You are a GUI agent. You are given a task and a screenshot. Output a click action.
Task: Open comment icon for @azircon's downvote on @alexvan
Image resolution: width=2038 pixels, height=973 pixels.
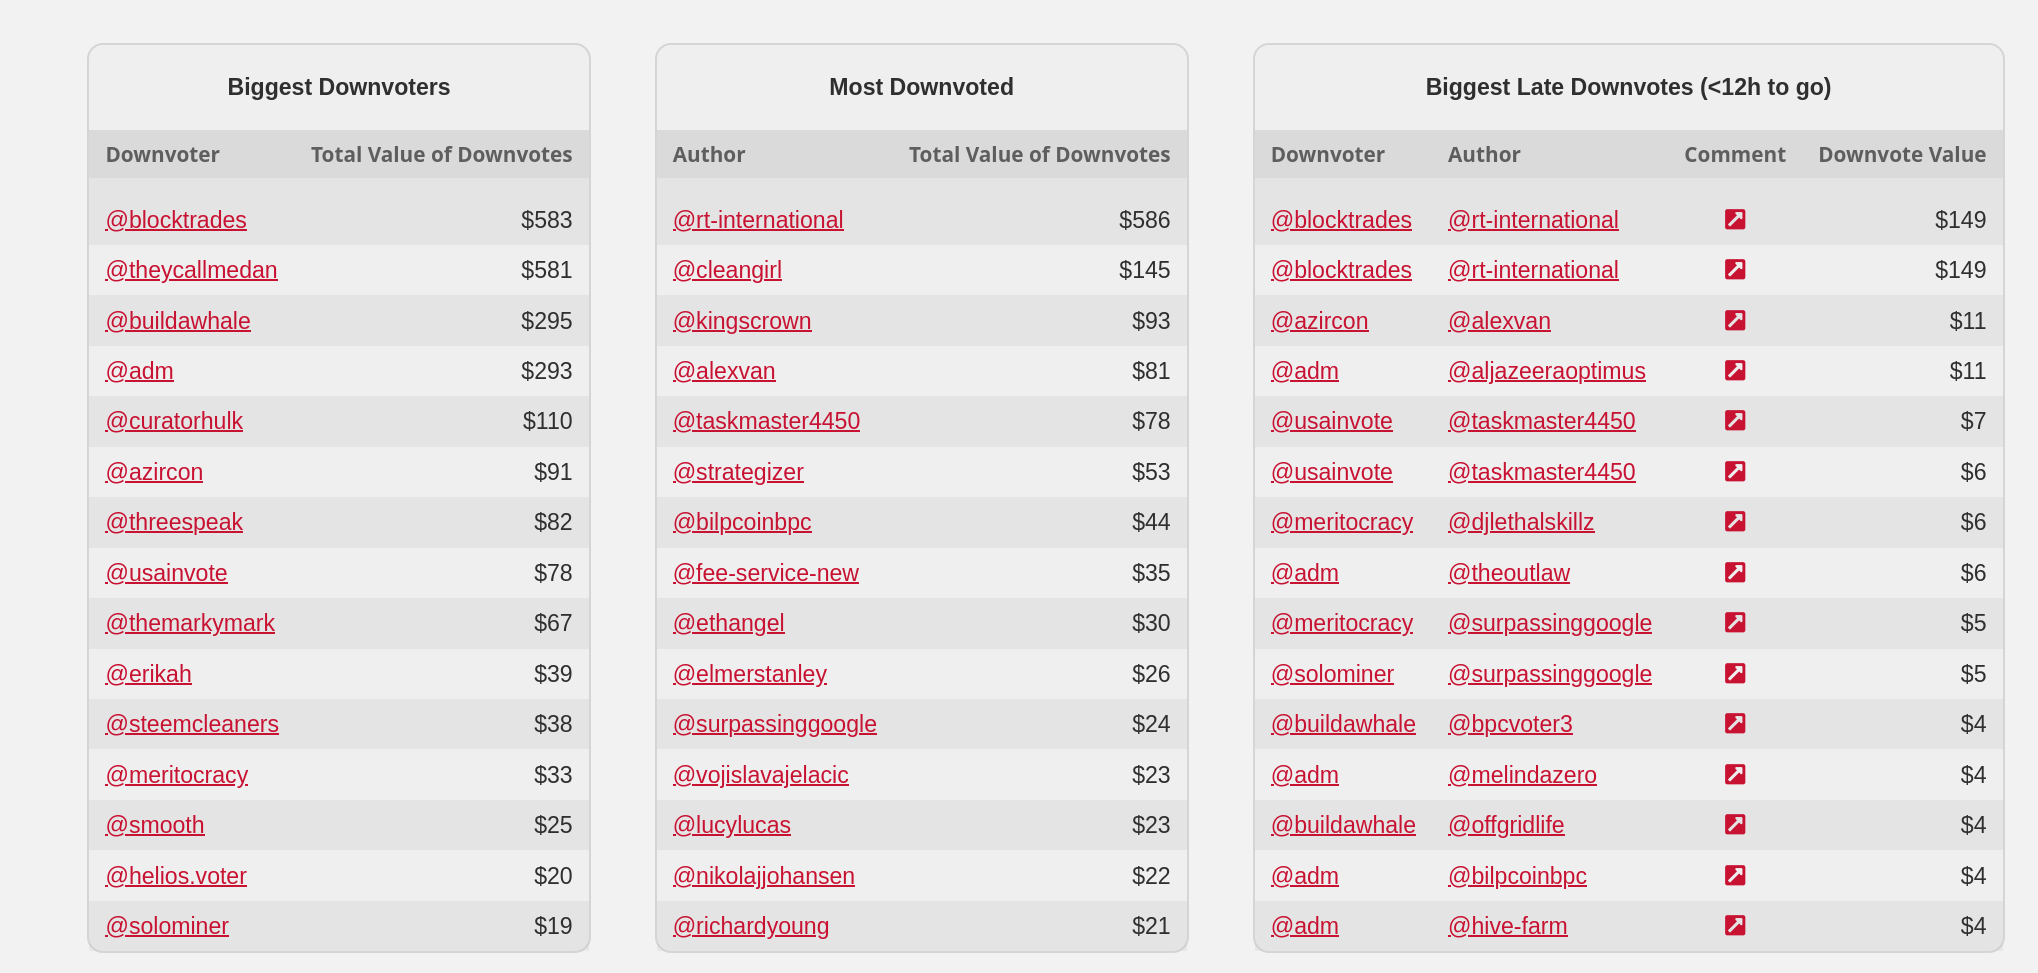1735,321
